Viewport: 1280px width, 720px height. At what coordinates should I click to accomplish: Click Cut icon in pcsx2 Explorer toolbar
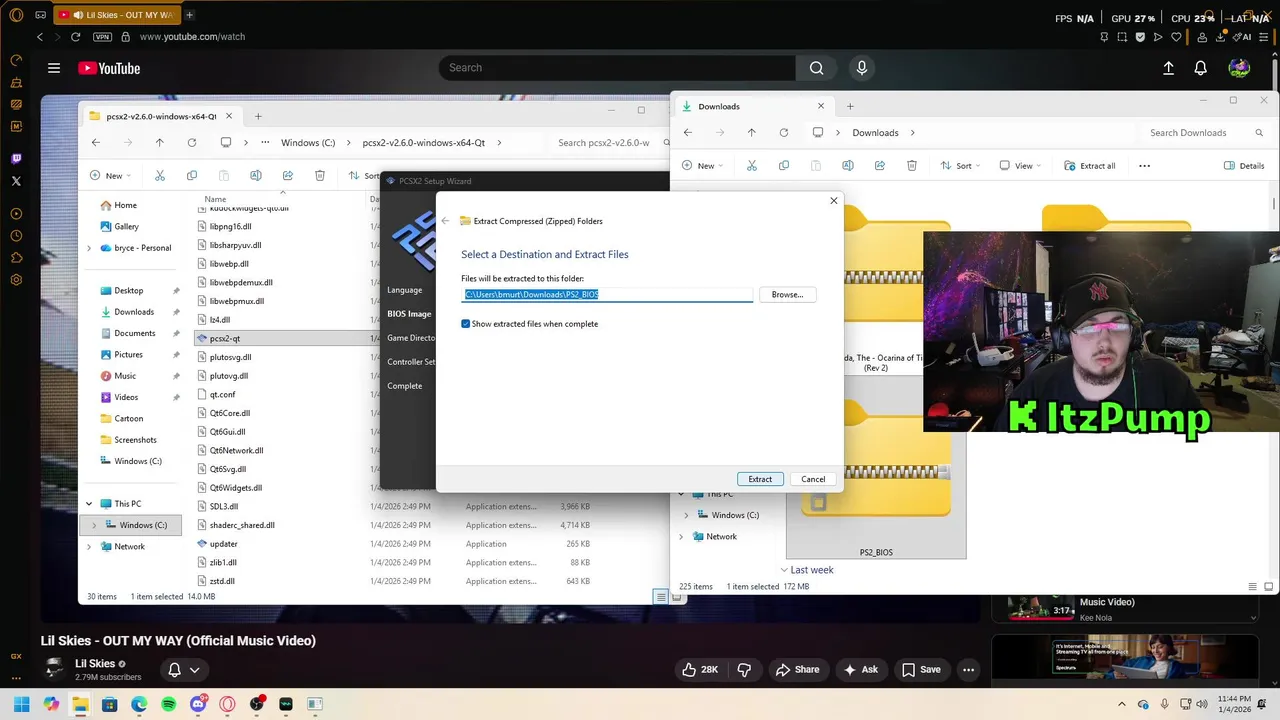[160, 176]
